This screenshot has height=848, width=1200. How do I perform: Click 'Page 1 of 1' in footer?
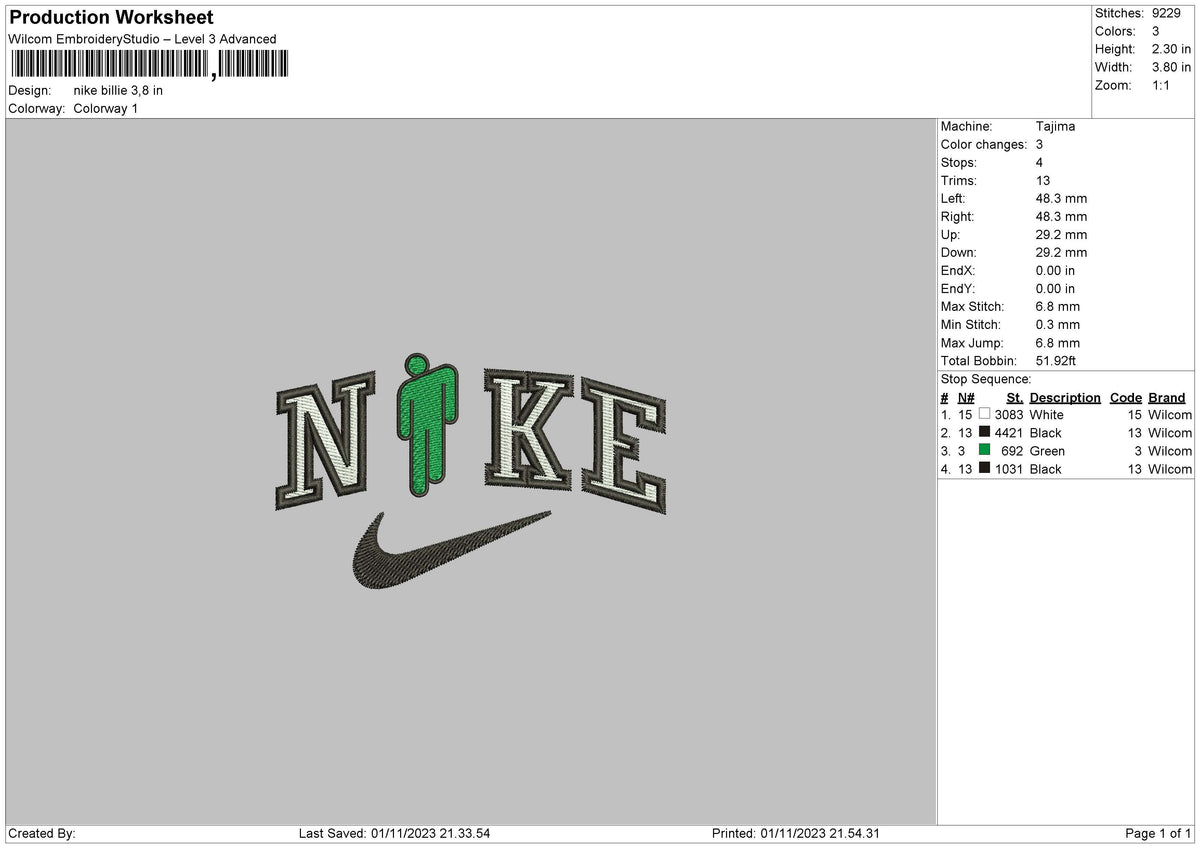1158,833
